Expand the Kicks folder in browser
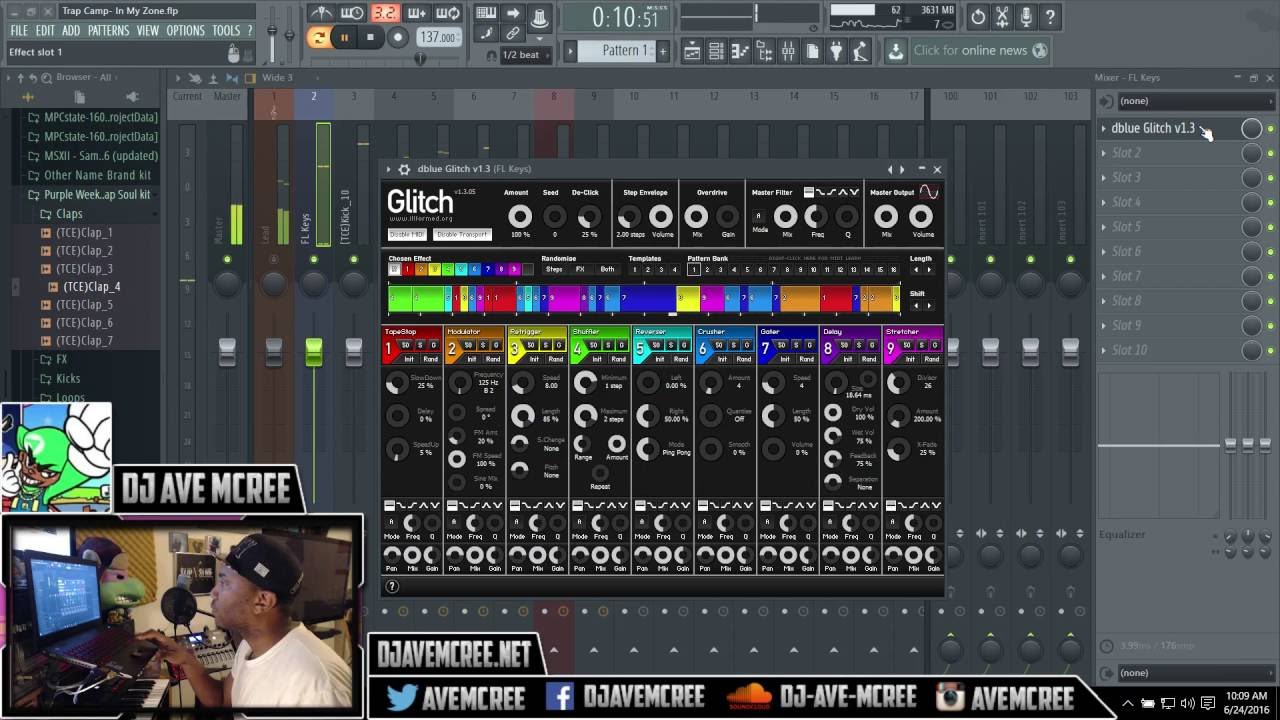The width and height of the screenshot is (1280, 720). [x=67, y=378]
